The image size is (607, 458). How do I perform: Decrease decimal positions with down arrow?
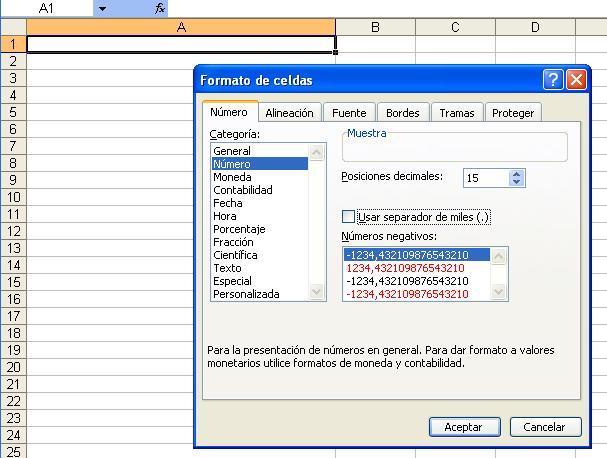(516, 183)
